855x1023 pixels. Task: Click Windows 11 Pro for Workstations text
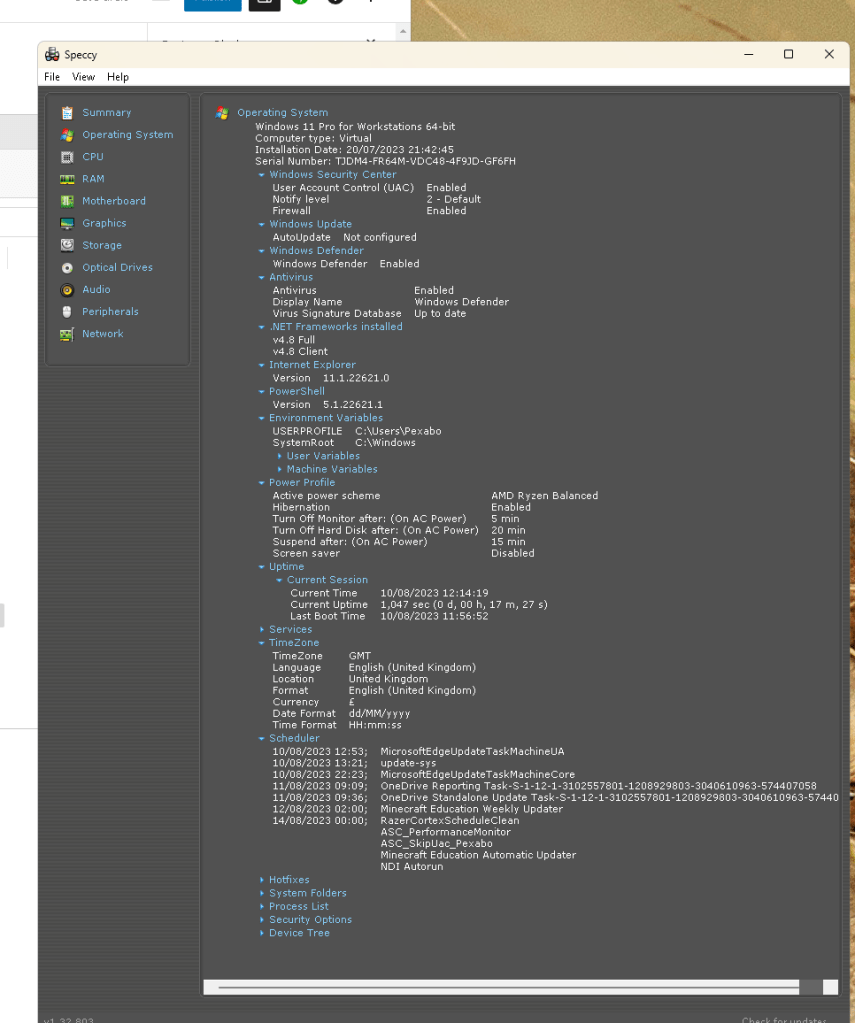(x=355, y=127)
